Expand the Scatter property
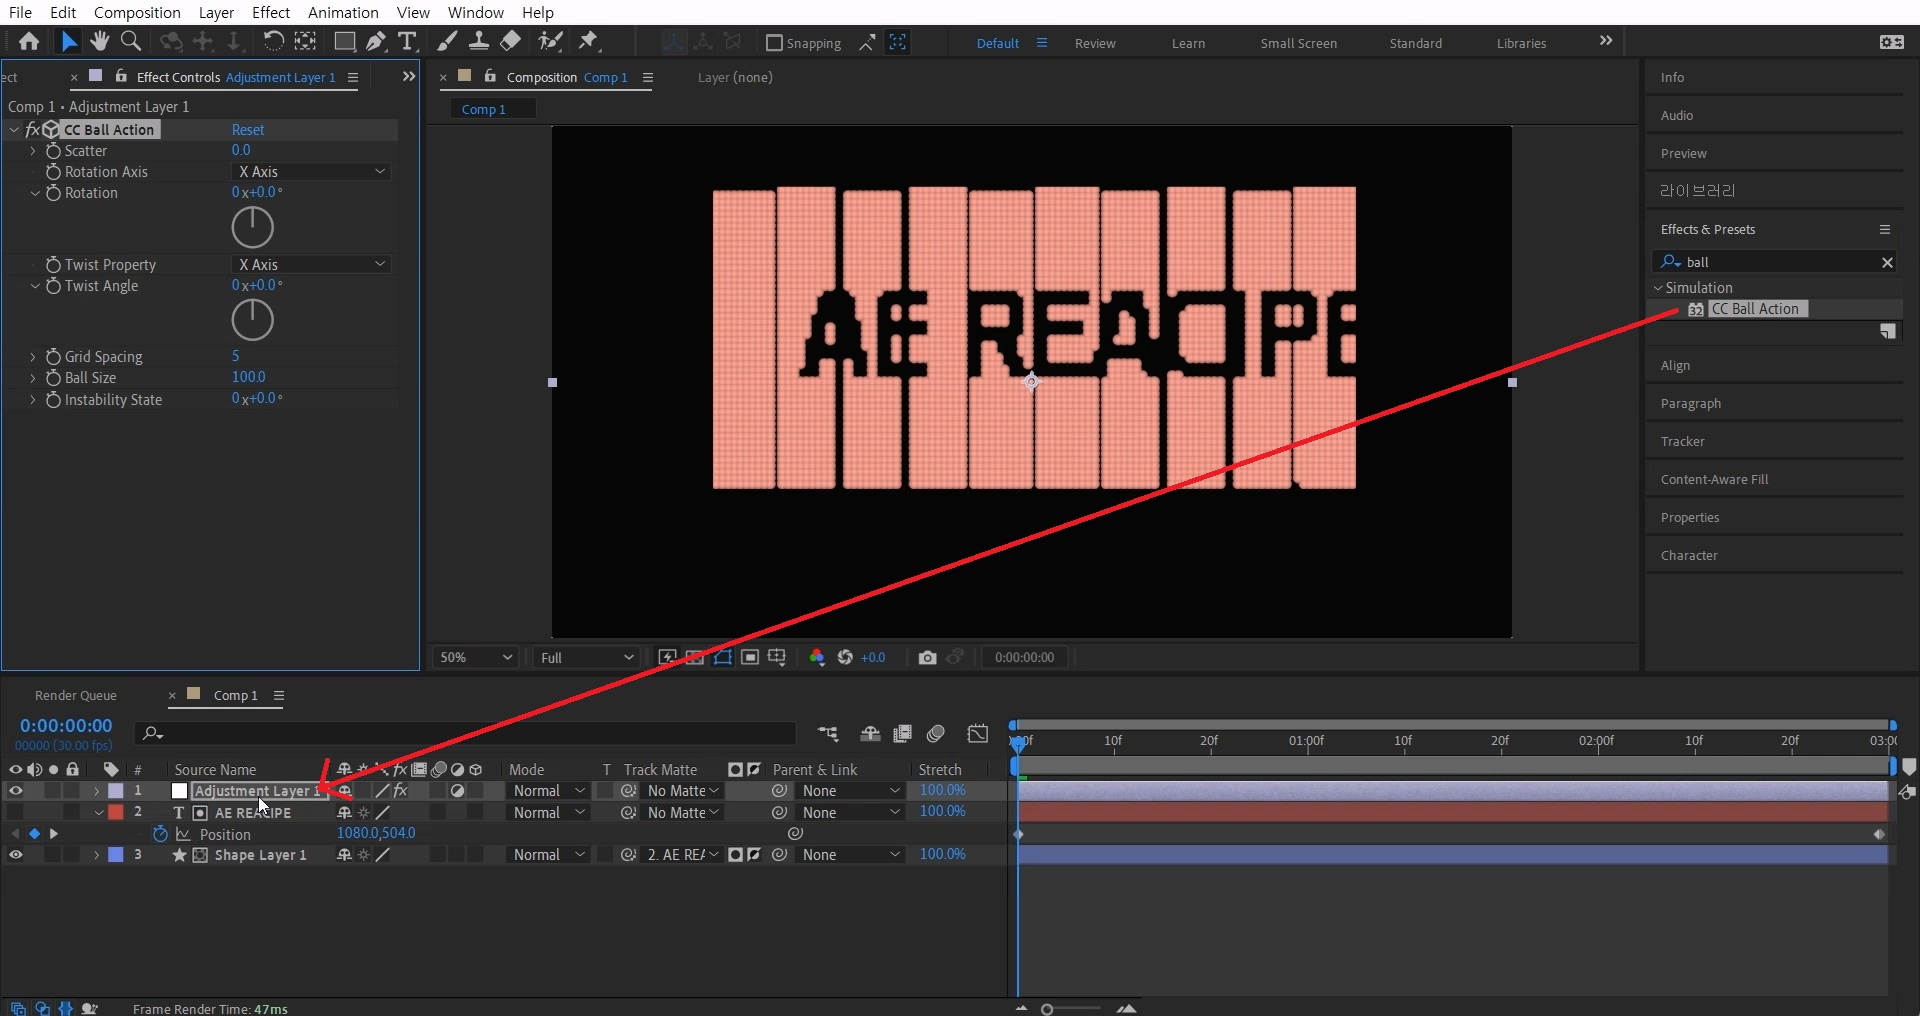Viewport: 1920px width, 1016px height. pos(33,151)
